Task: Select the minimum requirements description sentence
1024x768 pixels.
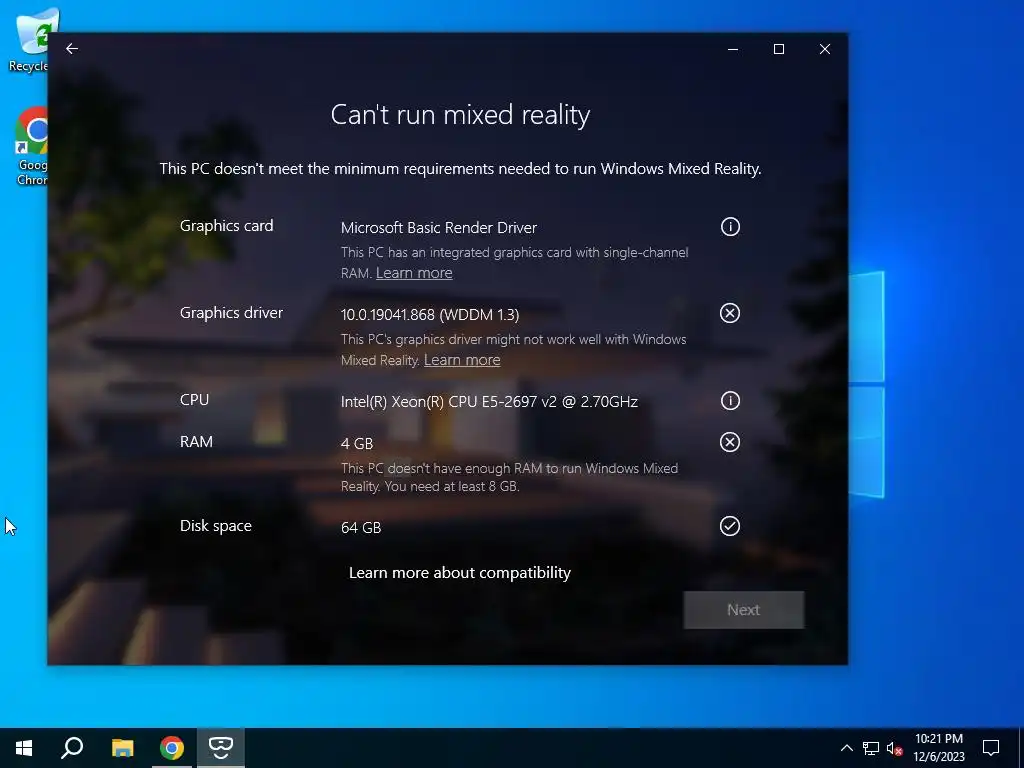Action: pos(460,169)
